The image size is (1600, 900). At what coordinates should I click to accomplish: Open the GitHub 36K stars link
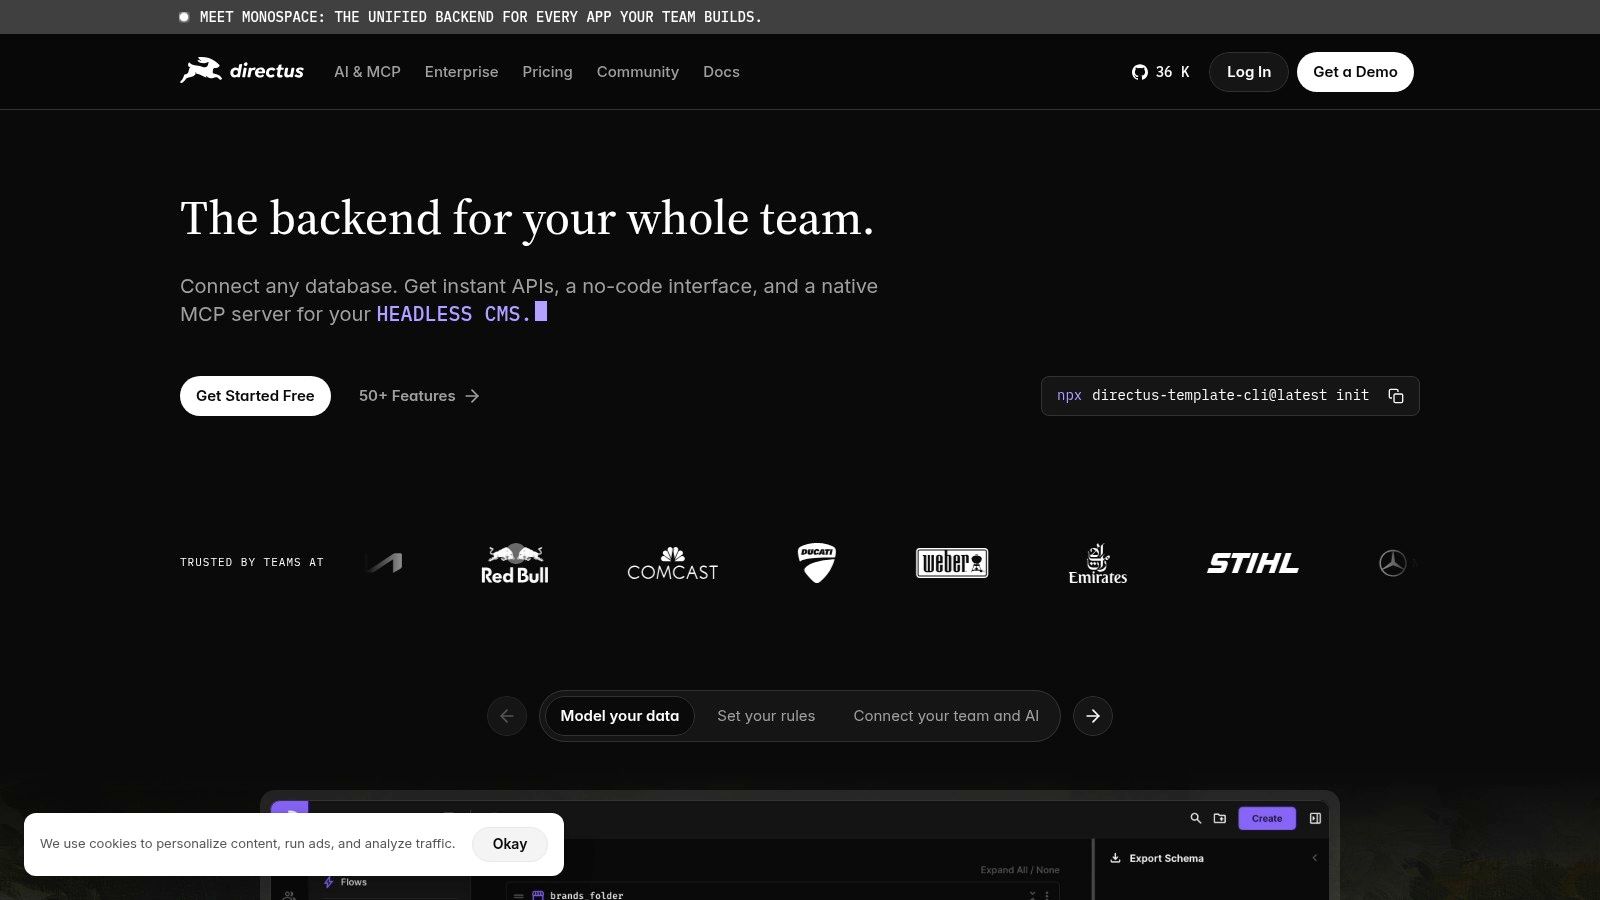(1161, 72)
